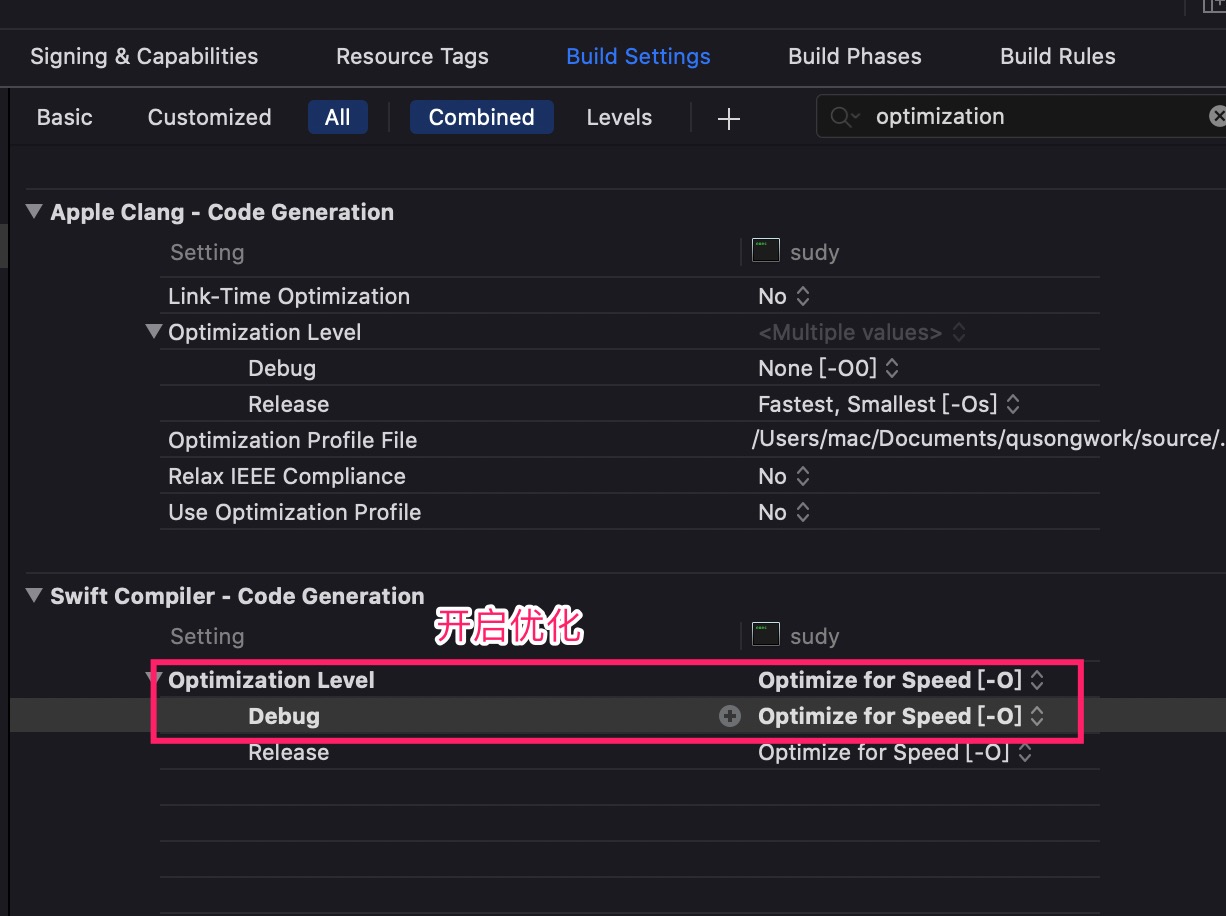Open Link-Time Optimization No dropdown

pos(784,296)
